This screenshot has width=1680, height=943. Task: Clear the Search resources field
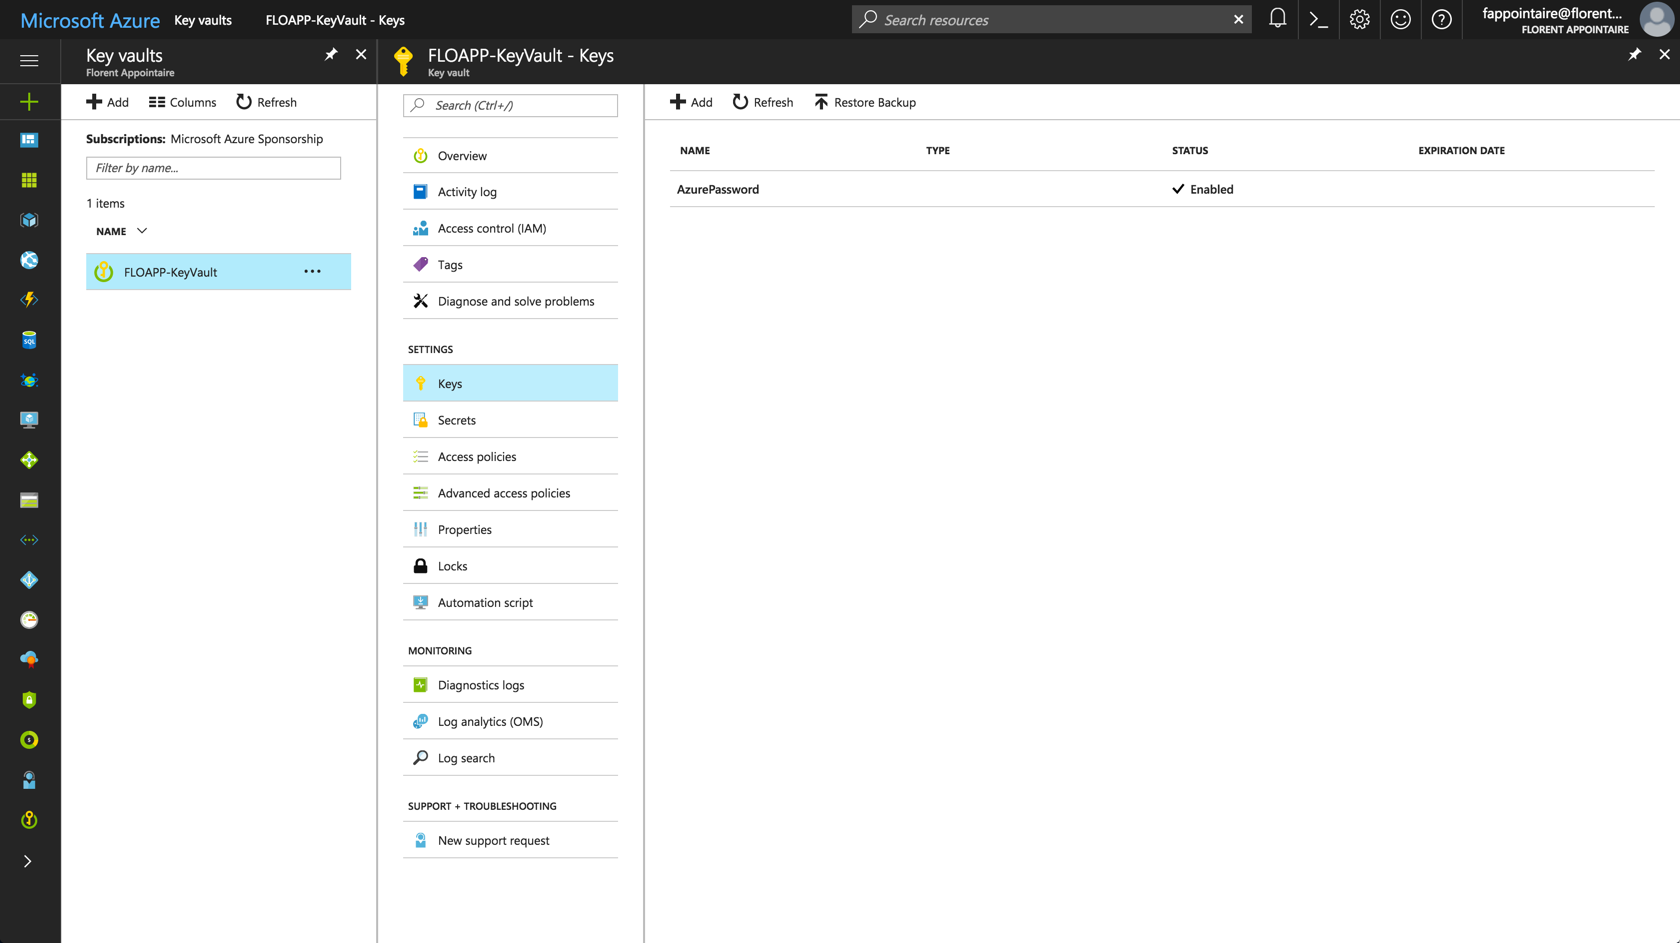(x=1238, y=19)
